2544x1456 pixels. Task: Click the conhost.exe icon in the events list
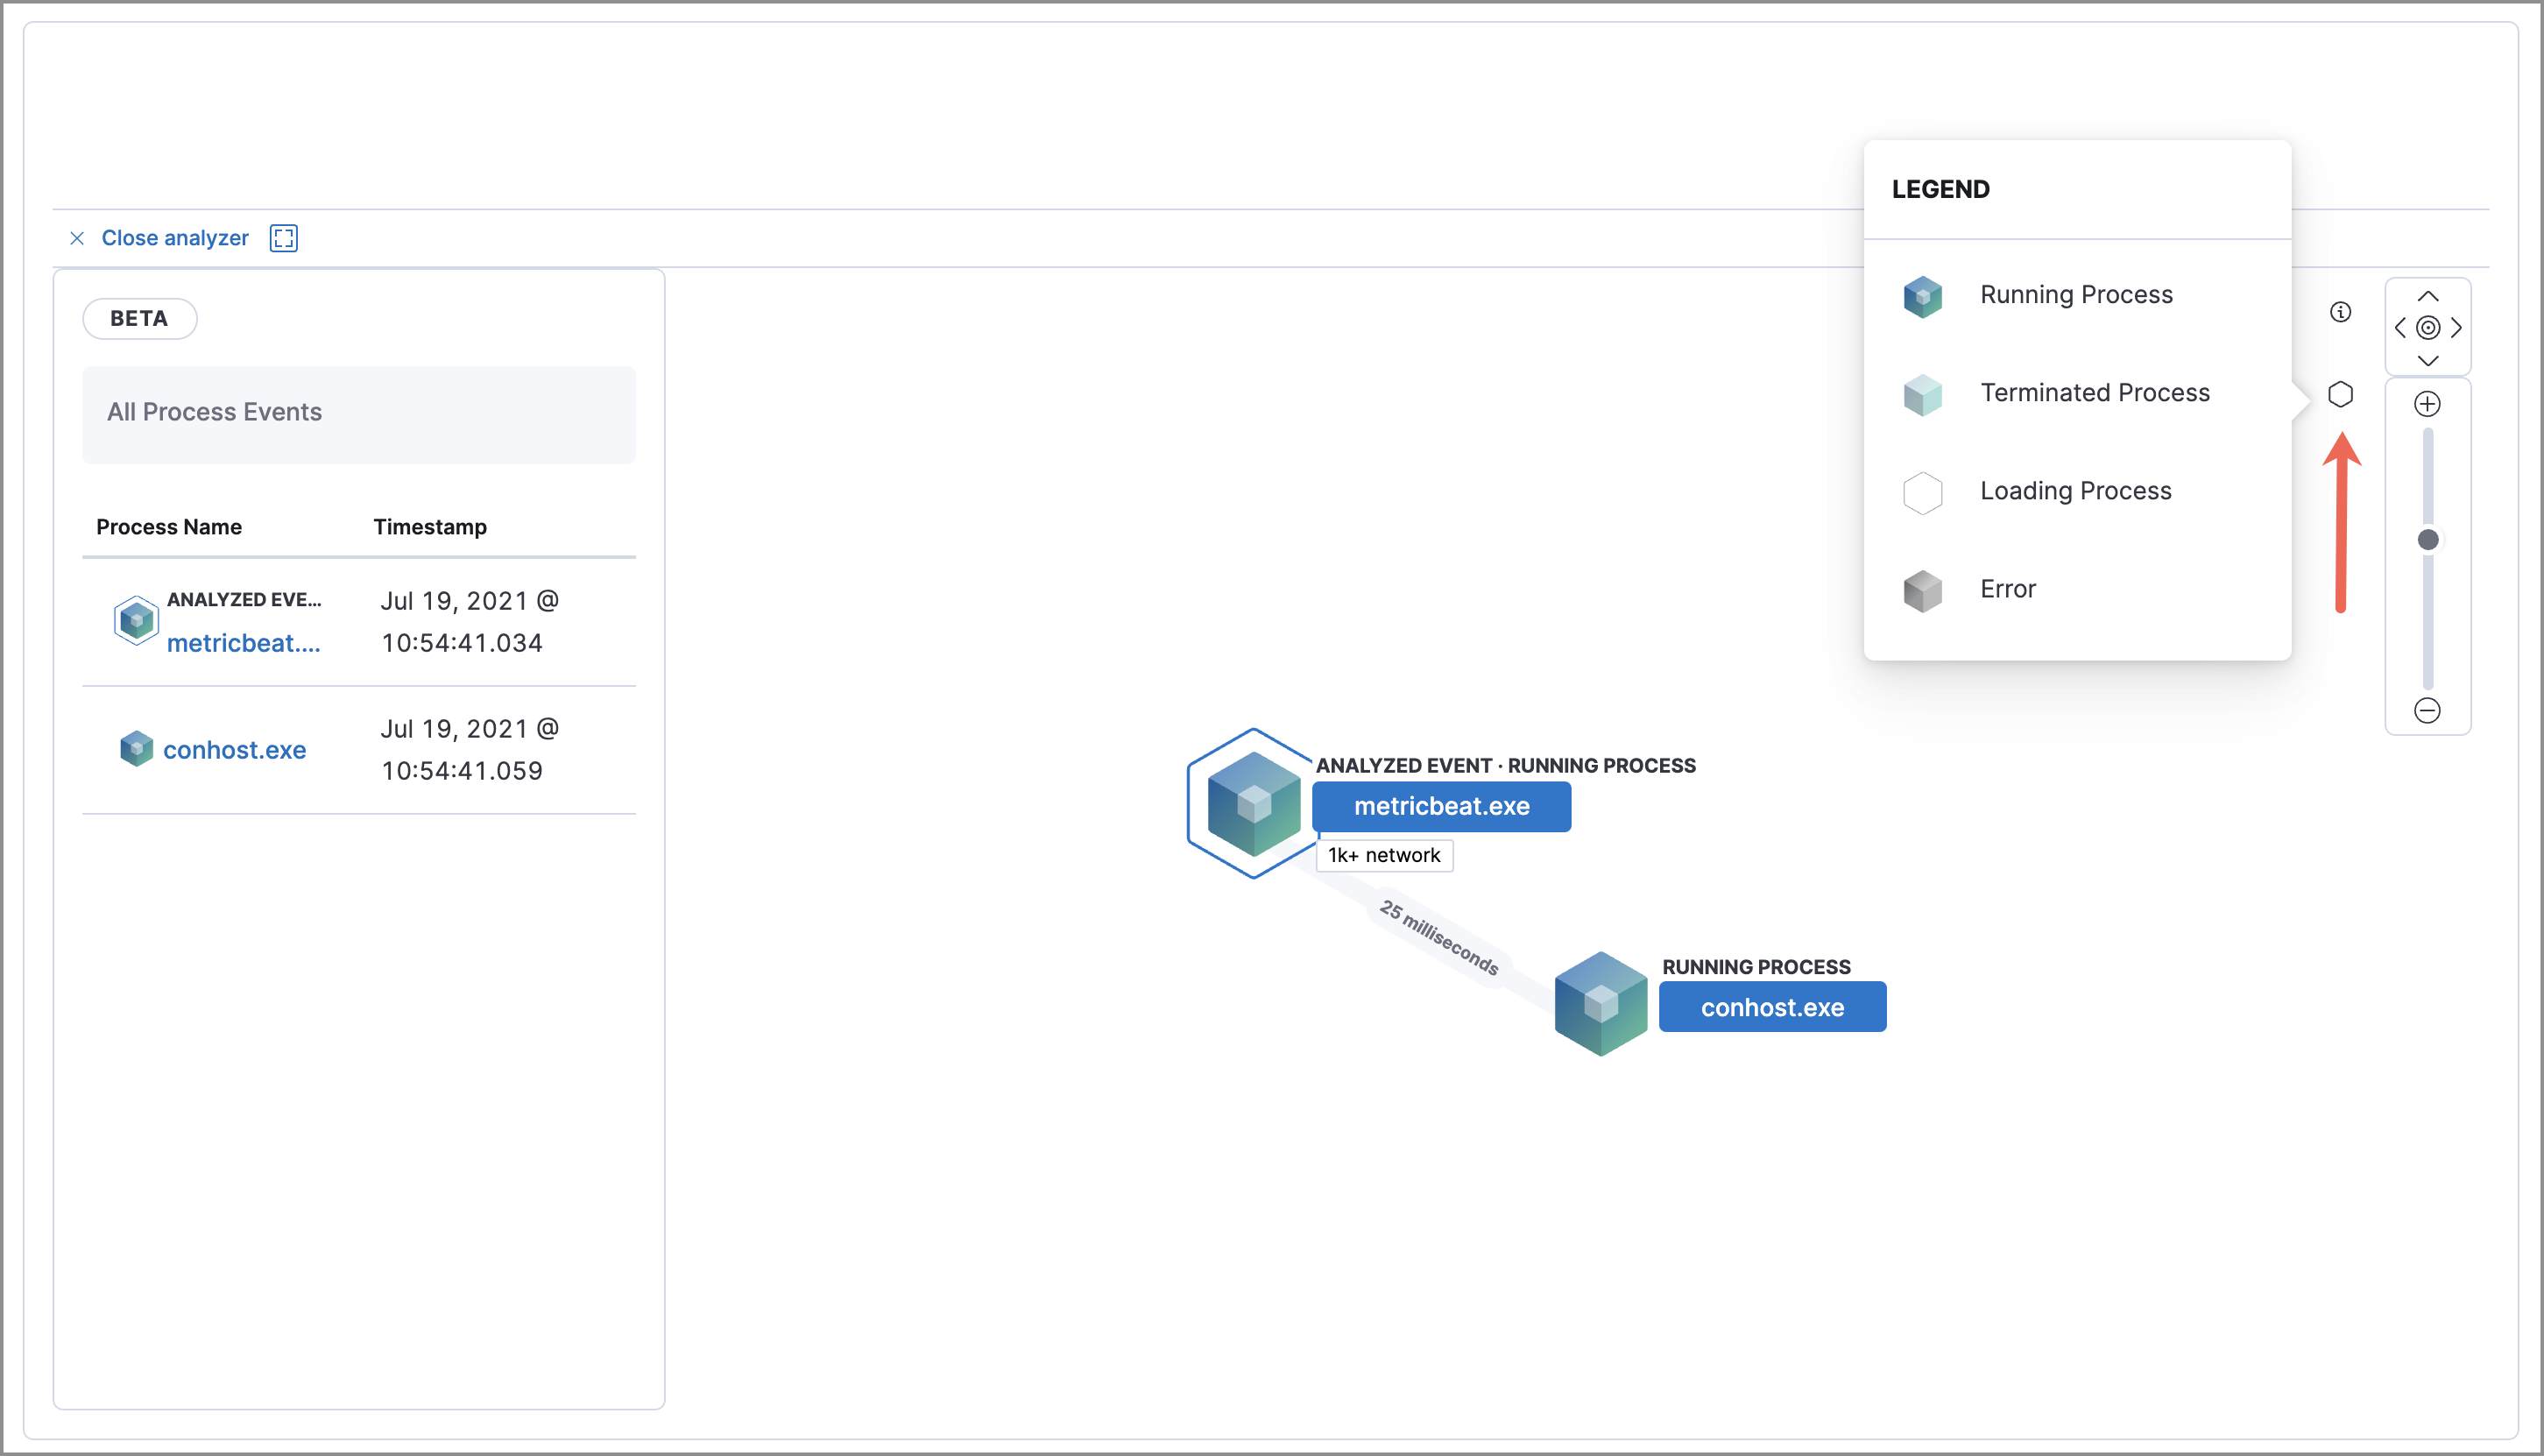click(x=136, y=748)
